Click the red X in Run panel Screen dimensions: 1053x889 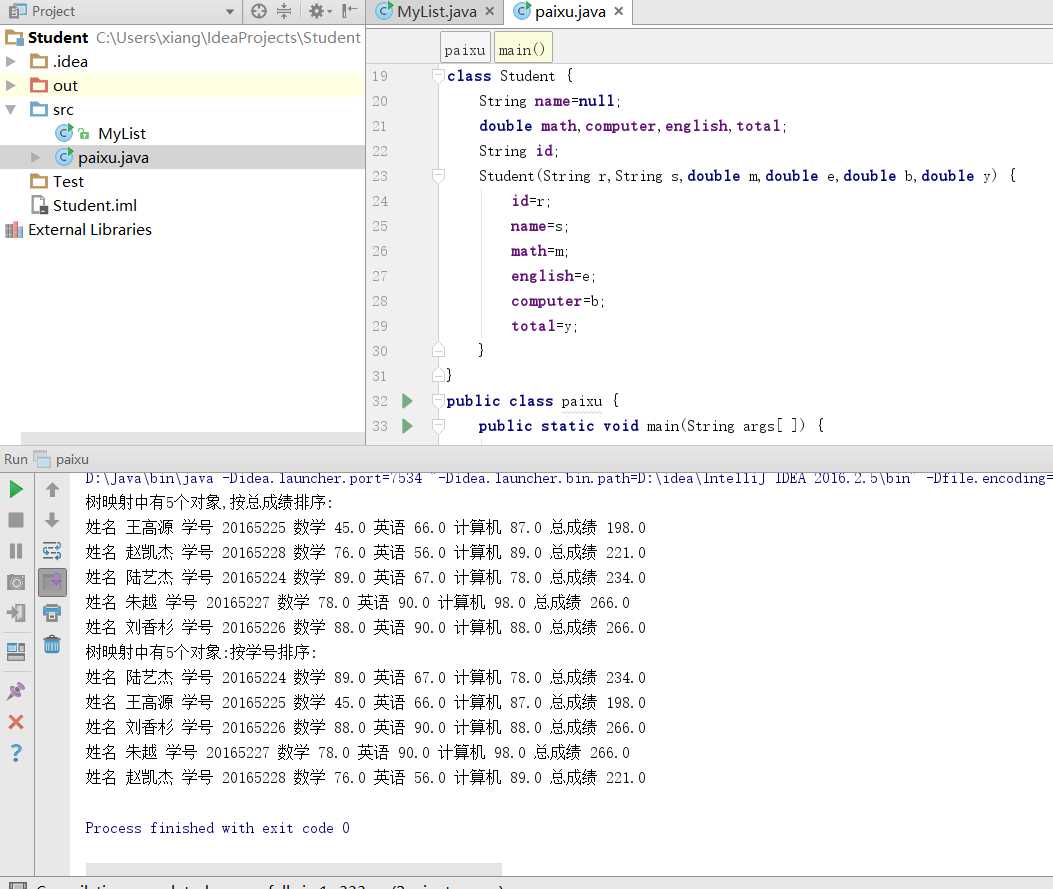coord(16,722)
